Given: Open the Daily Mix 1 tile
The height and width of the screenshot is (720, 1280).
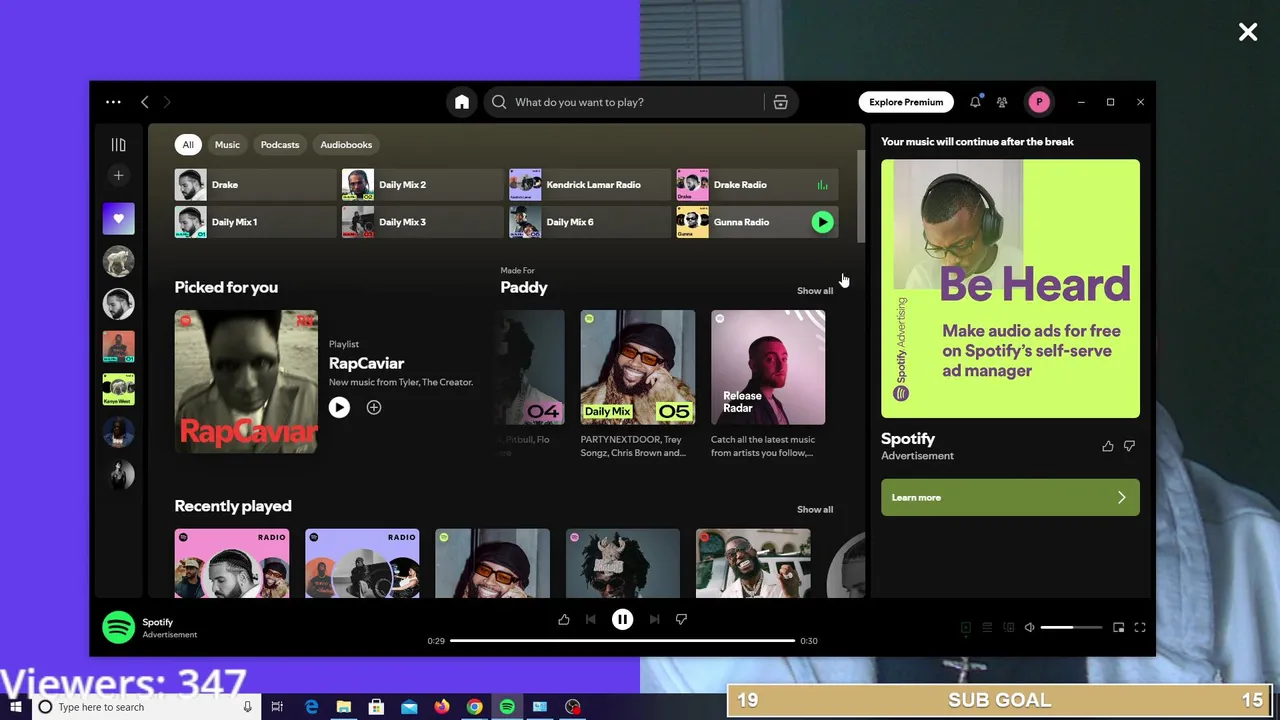Looking at the screenshot, I should [255, 222].
